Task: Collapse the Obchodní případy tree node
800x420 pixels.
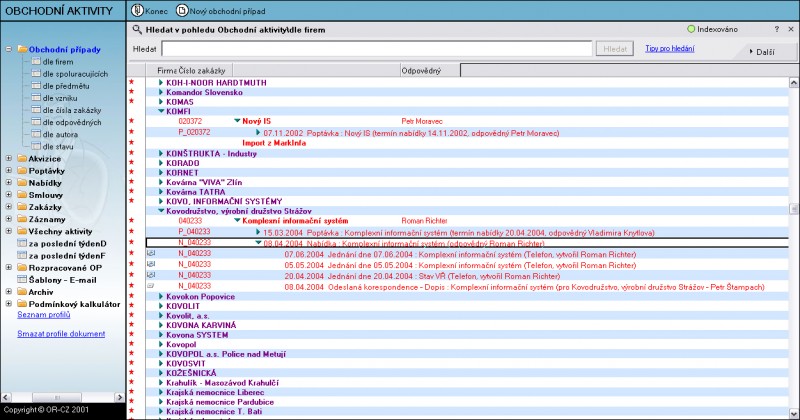Action: [9, 49]
